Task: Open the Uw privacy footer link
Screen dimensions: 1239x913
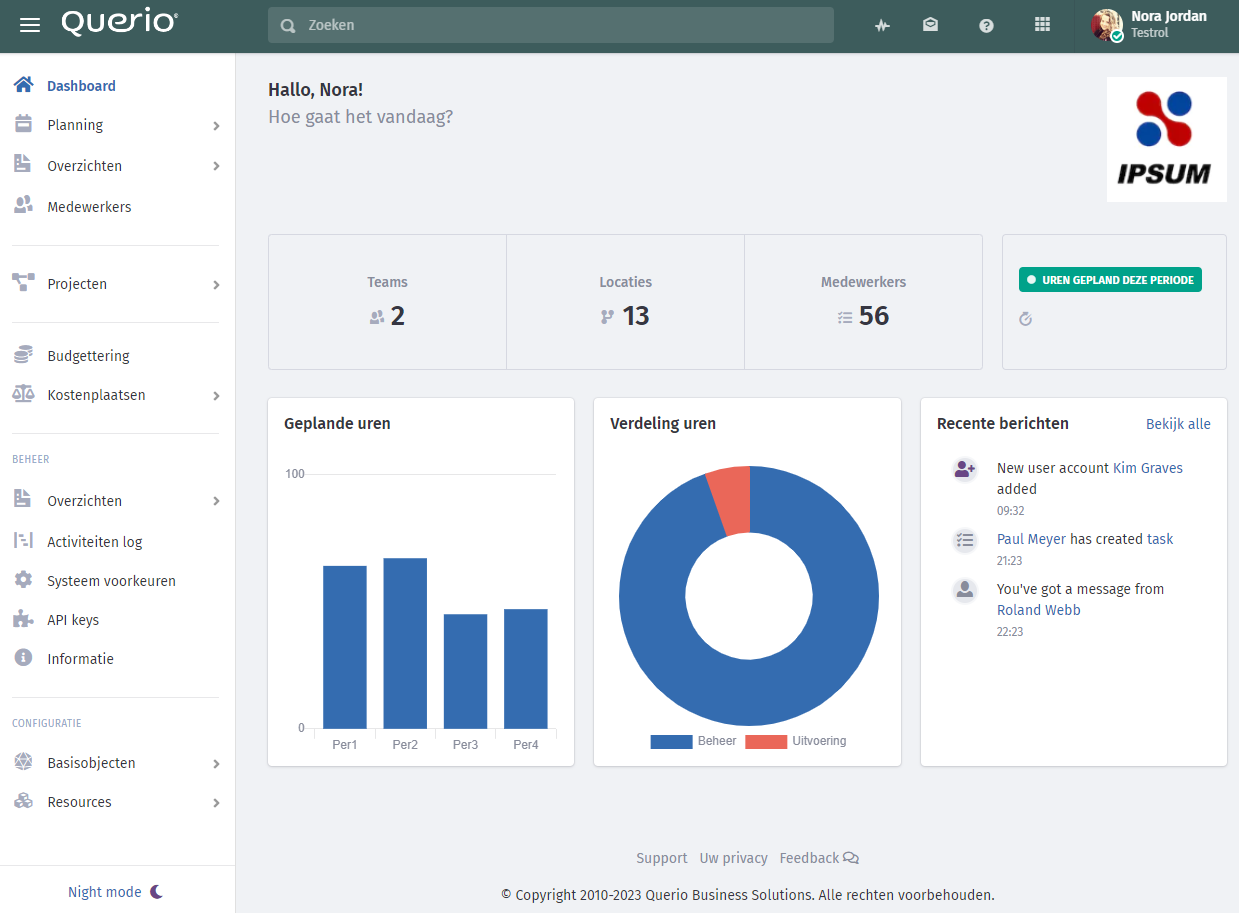Action: 734,858
